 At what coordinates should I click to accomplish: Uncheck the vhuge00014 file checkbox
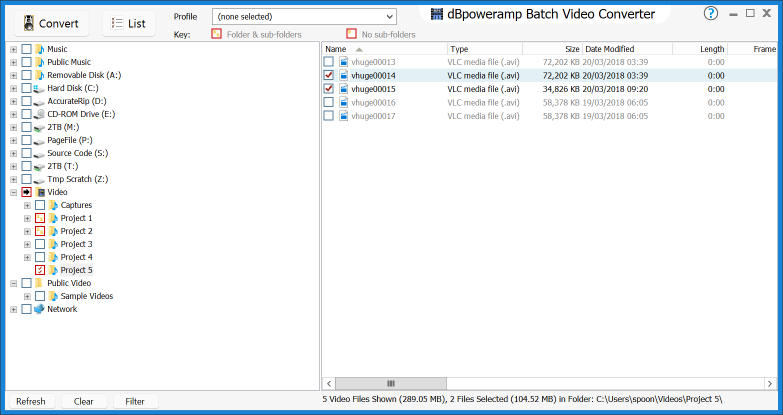coord(329,75)
